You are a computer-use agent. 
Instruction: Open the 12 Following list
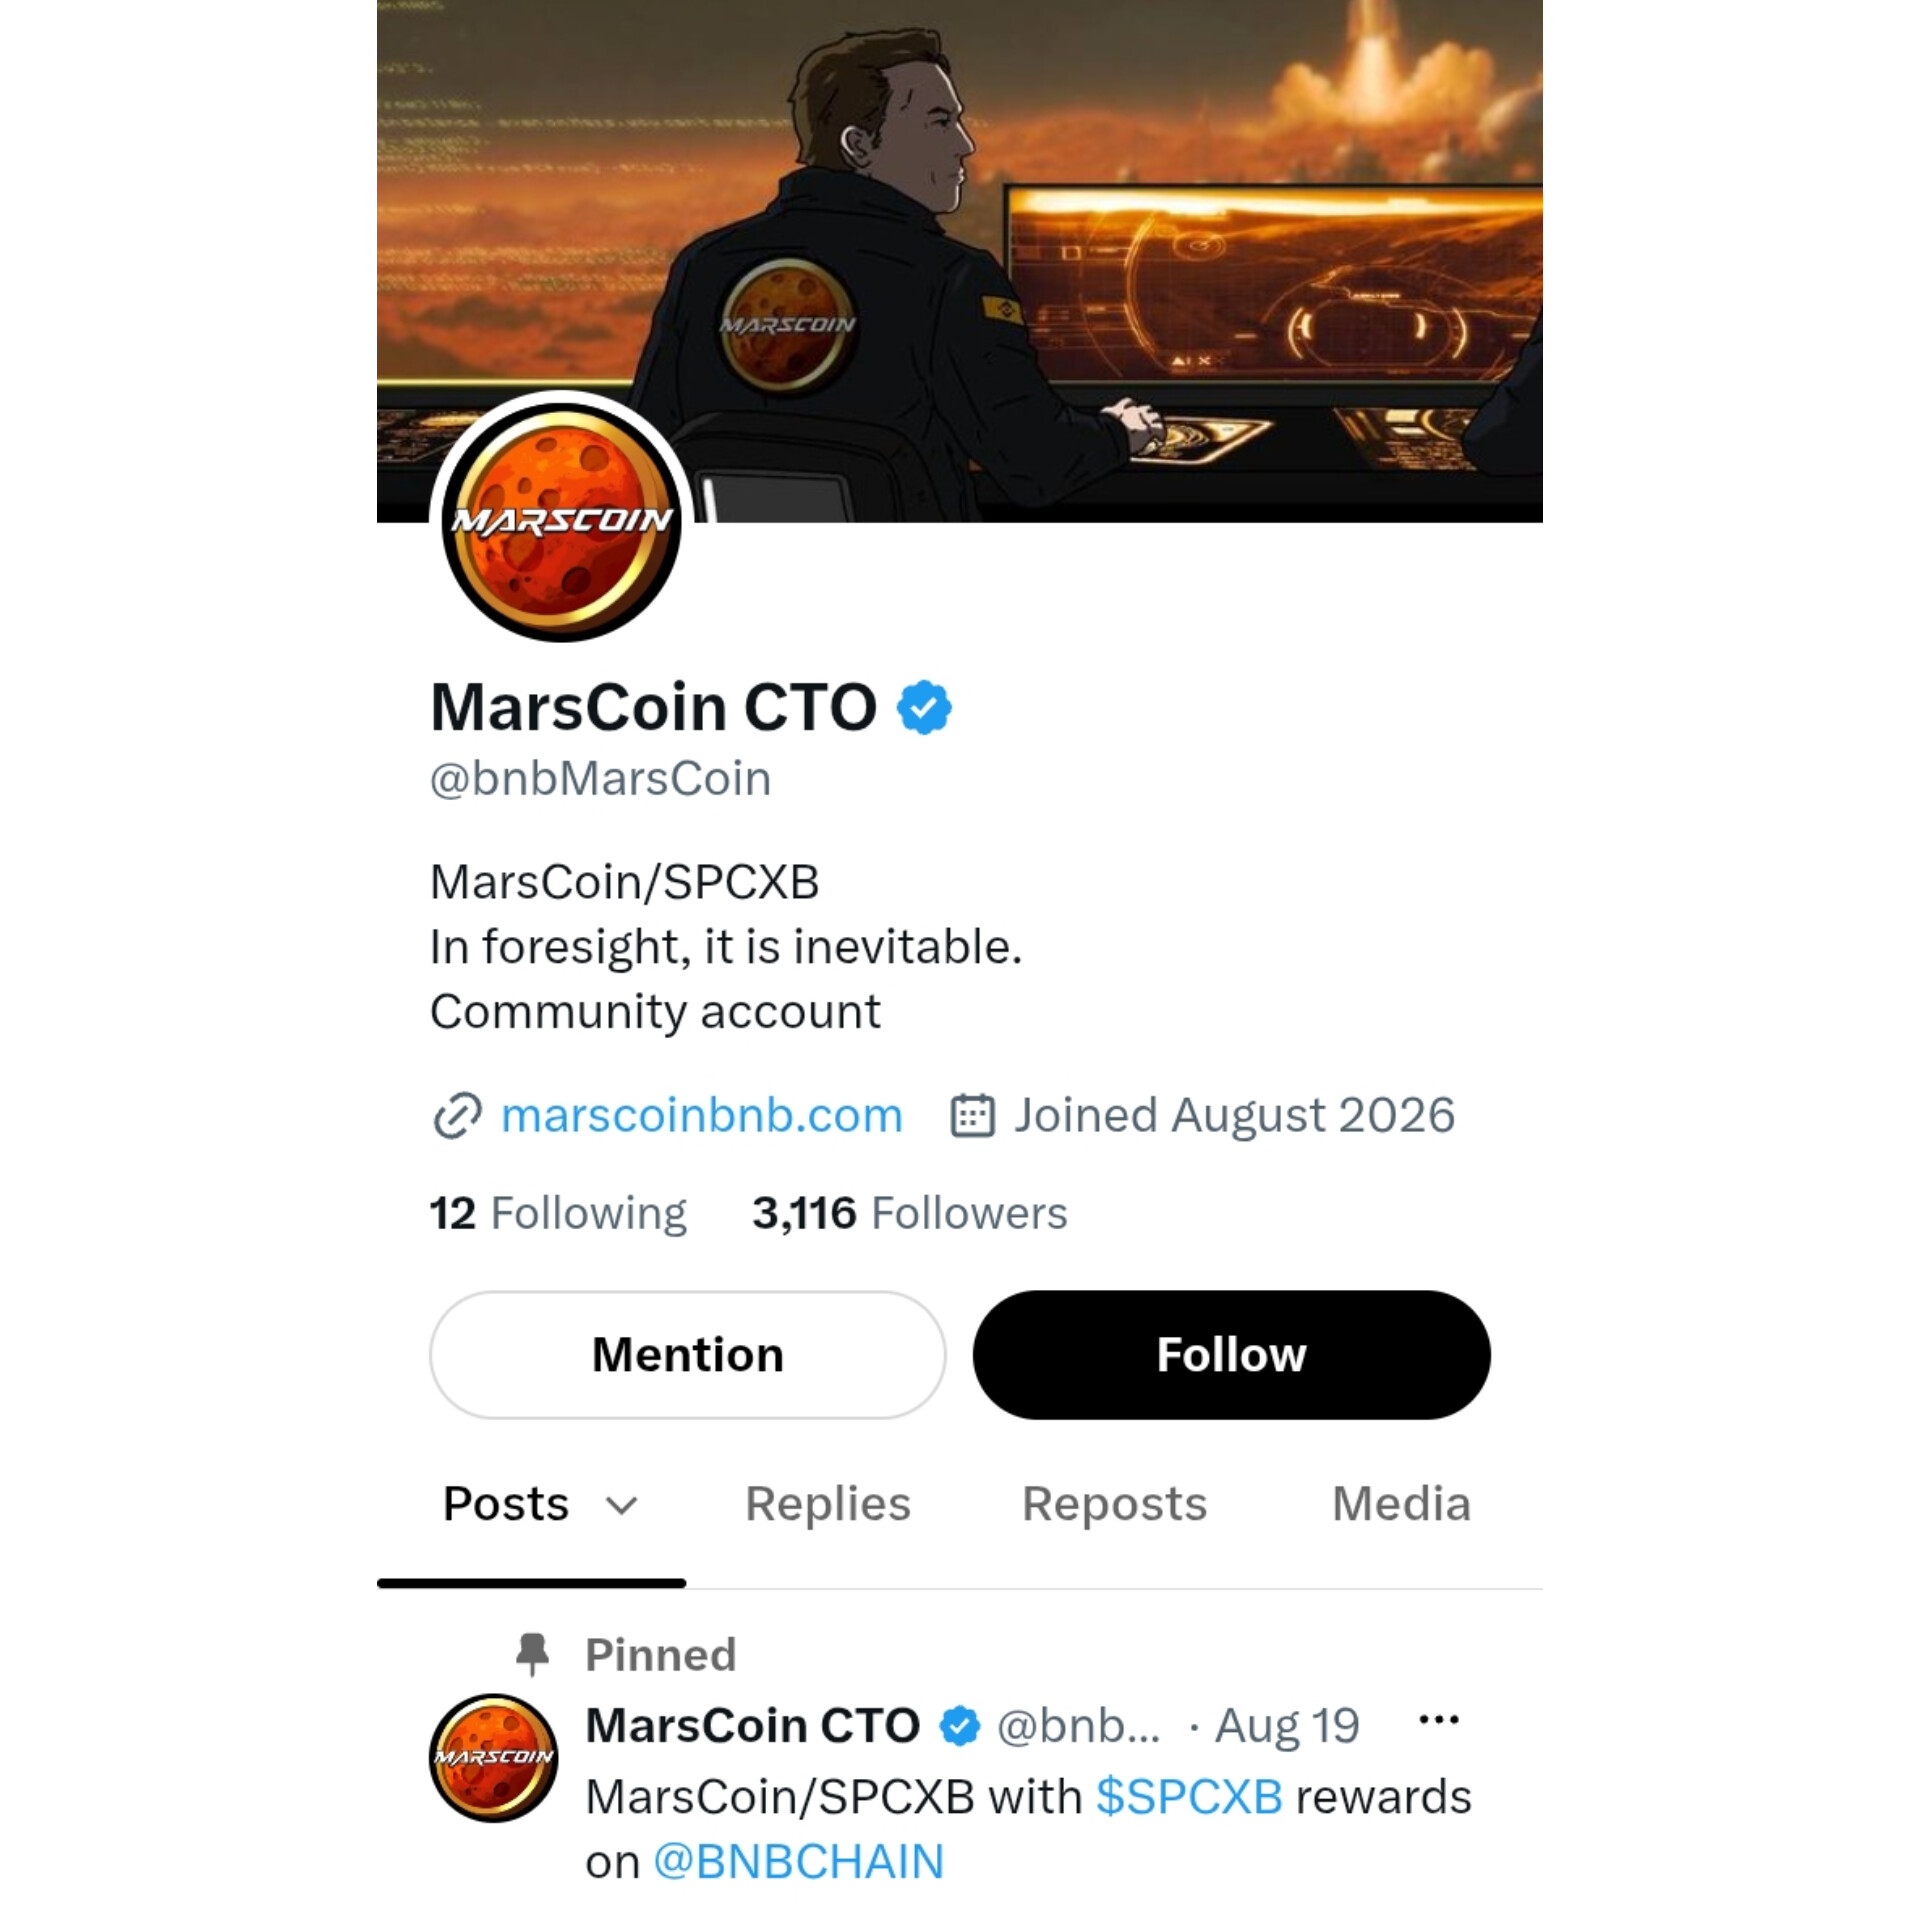pyautogui.click(x=558, y=1213)
